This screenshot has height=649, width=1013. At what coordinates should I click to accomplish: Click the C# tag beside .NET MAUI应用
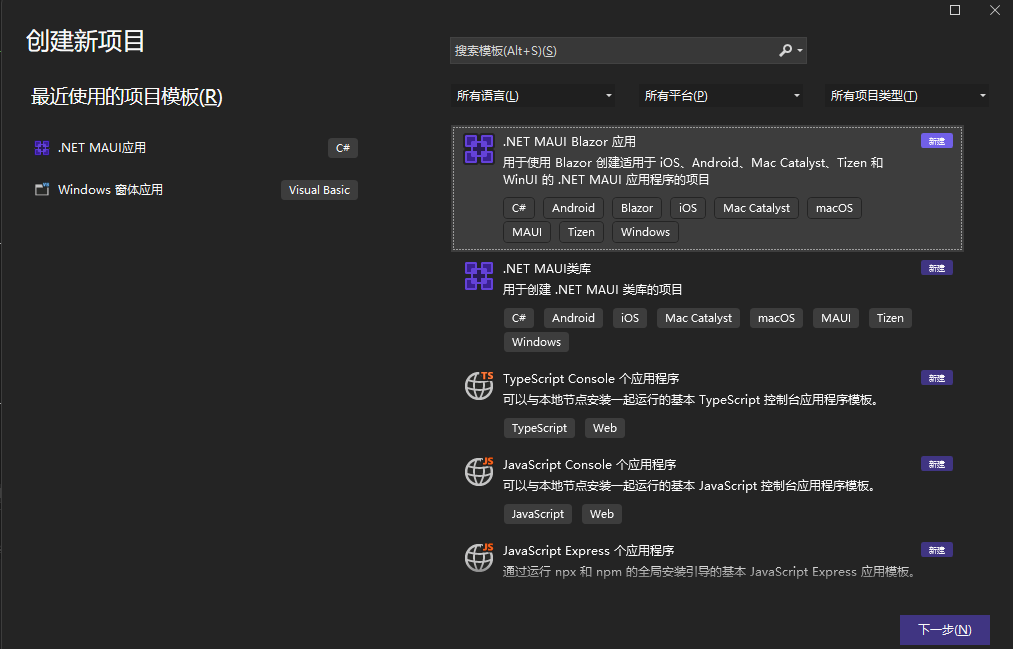pos(342,148)
